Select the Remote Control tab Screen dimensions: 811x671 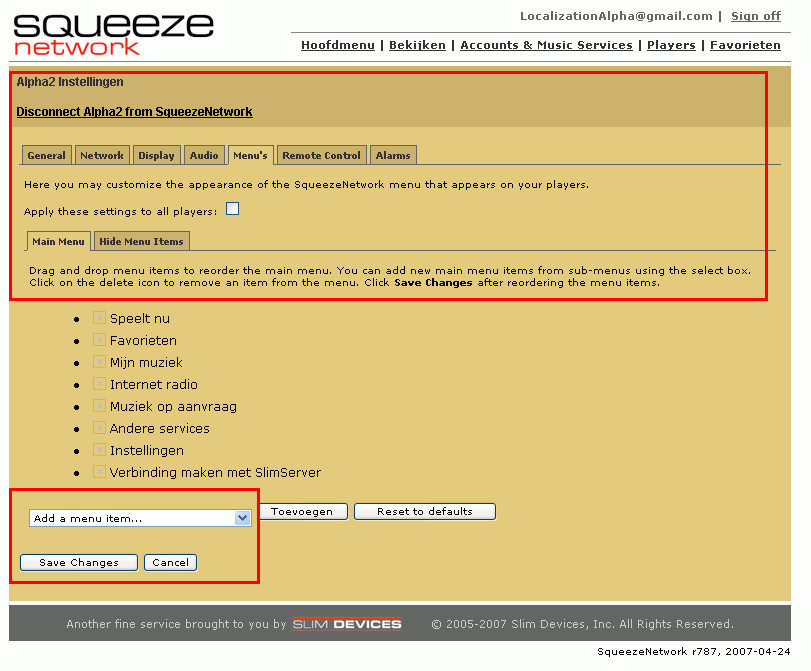321,155
